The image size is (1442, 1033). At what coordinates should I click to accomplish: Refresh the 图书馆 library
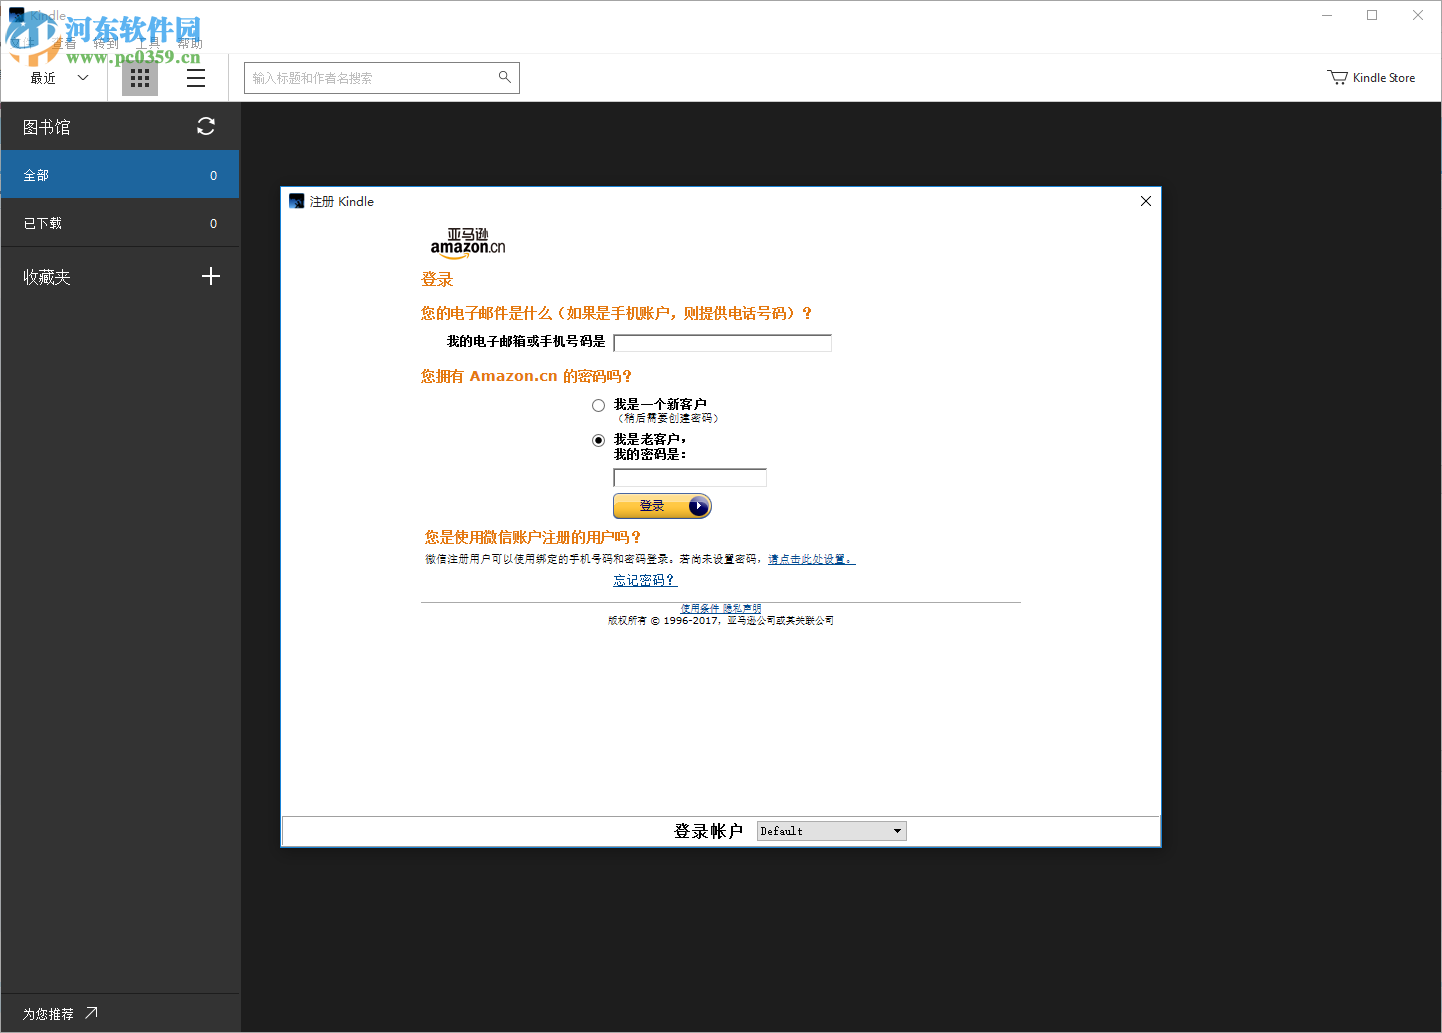coord(206,126)
